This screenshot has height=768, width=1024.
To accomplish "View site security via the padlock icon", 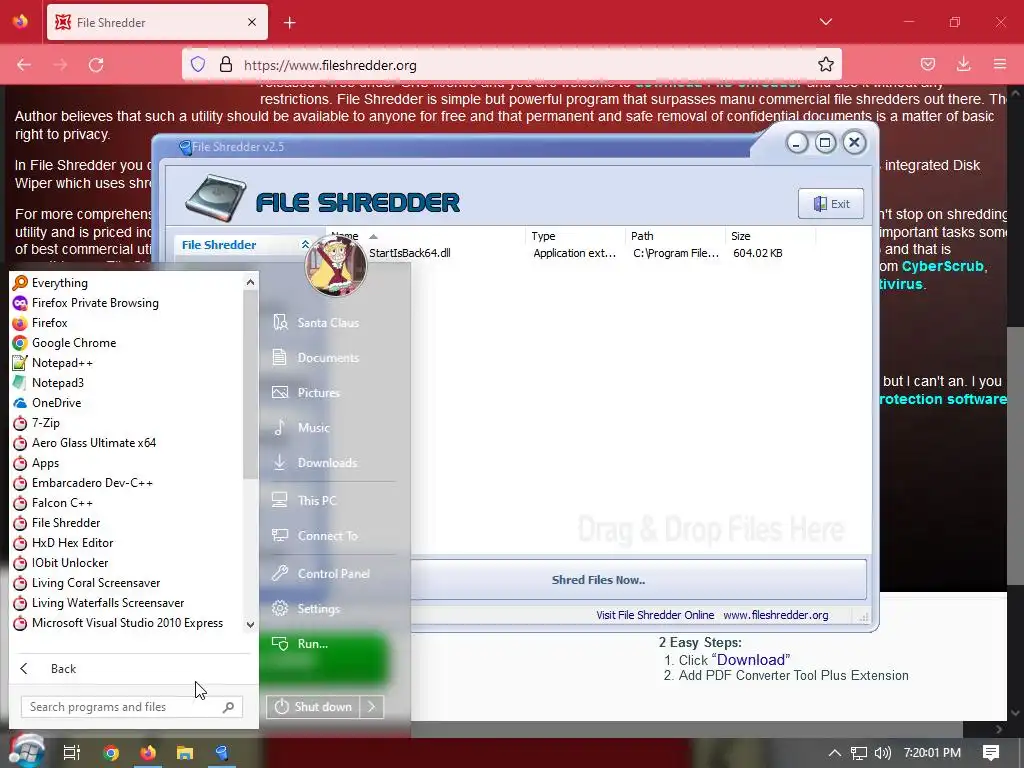I will 226,65.
